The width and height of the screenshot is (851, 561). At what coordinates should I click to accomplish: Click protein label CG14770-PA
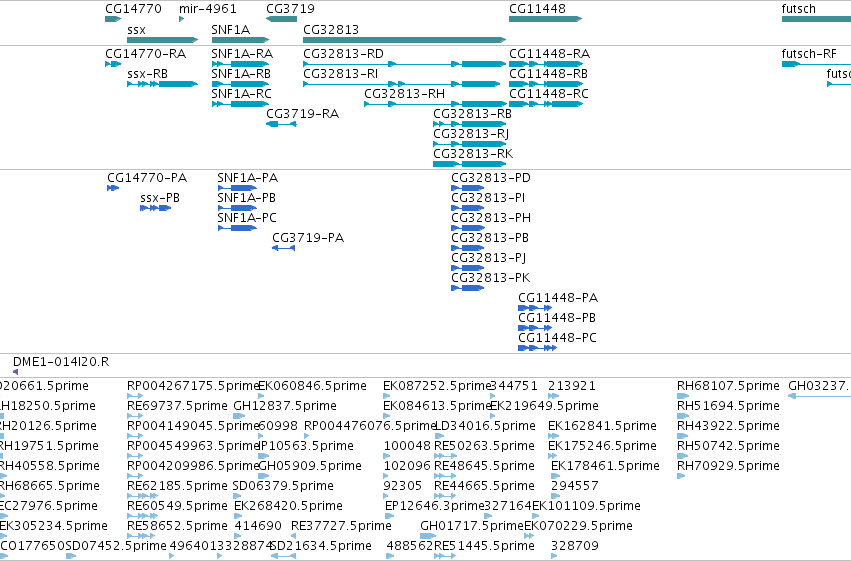point(147,178)
